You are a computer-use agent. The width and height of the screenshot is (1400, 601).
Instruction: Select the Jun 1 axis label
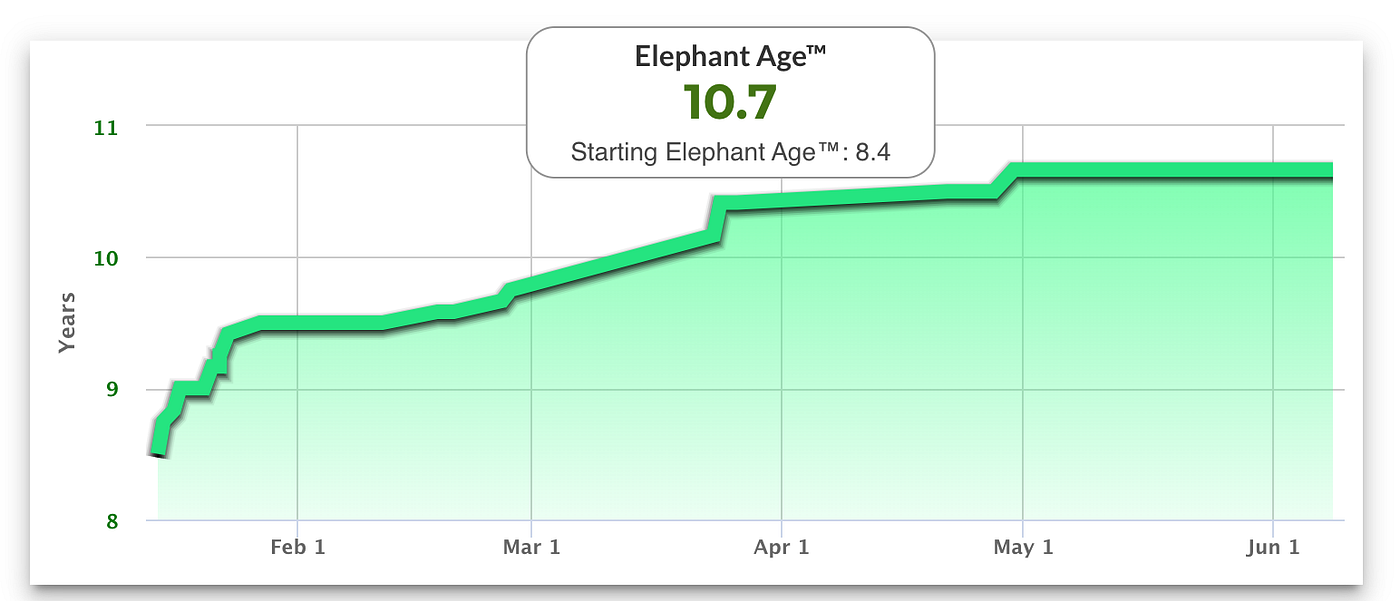click(x=1273, y=547)
